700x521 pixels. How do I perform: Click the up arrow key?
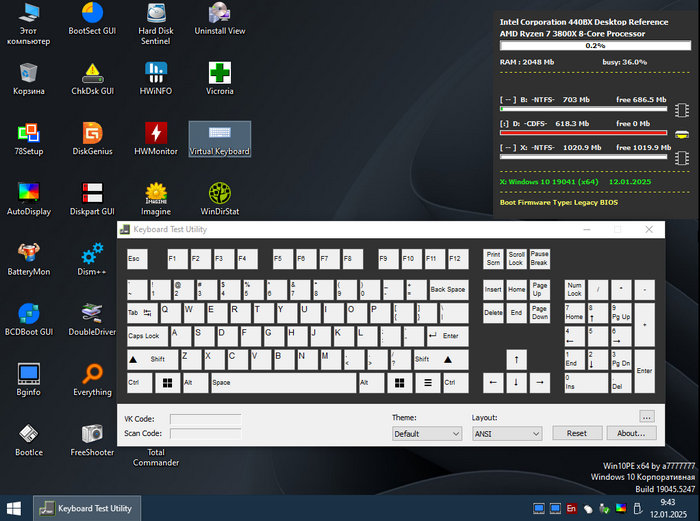pyautogui.click(x=517, y=359)
